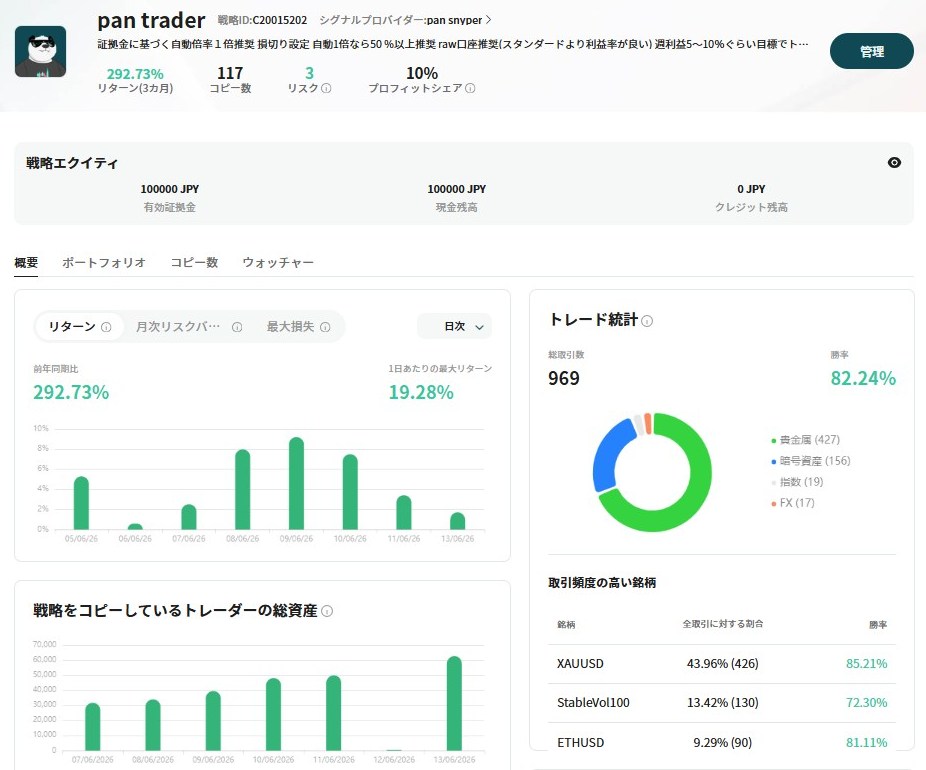
Task: Switch to the ウォッチャー tab
Action: pos(278,262)
